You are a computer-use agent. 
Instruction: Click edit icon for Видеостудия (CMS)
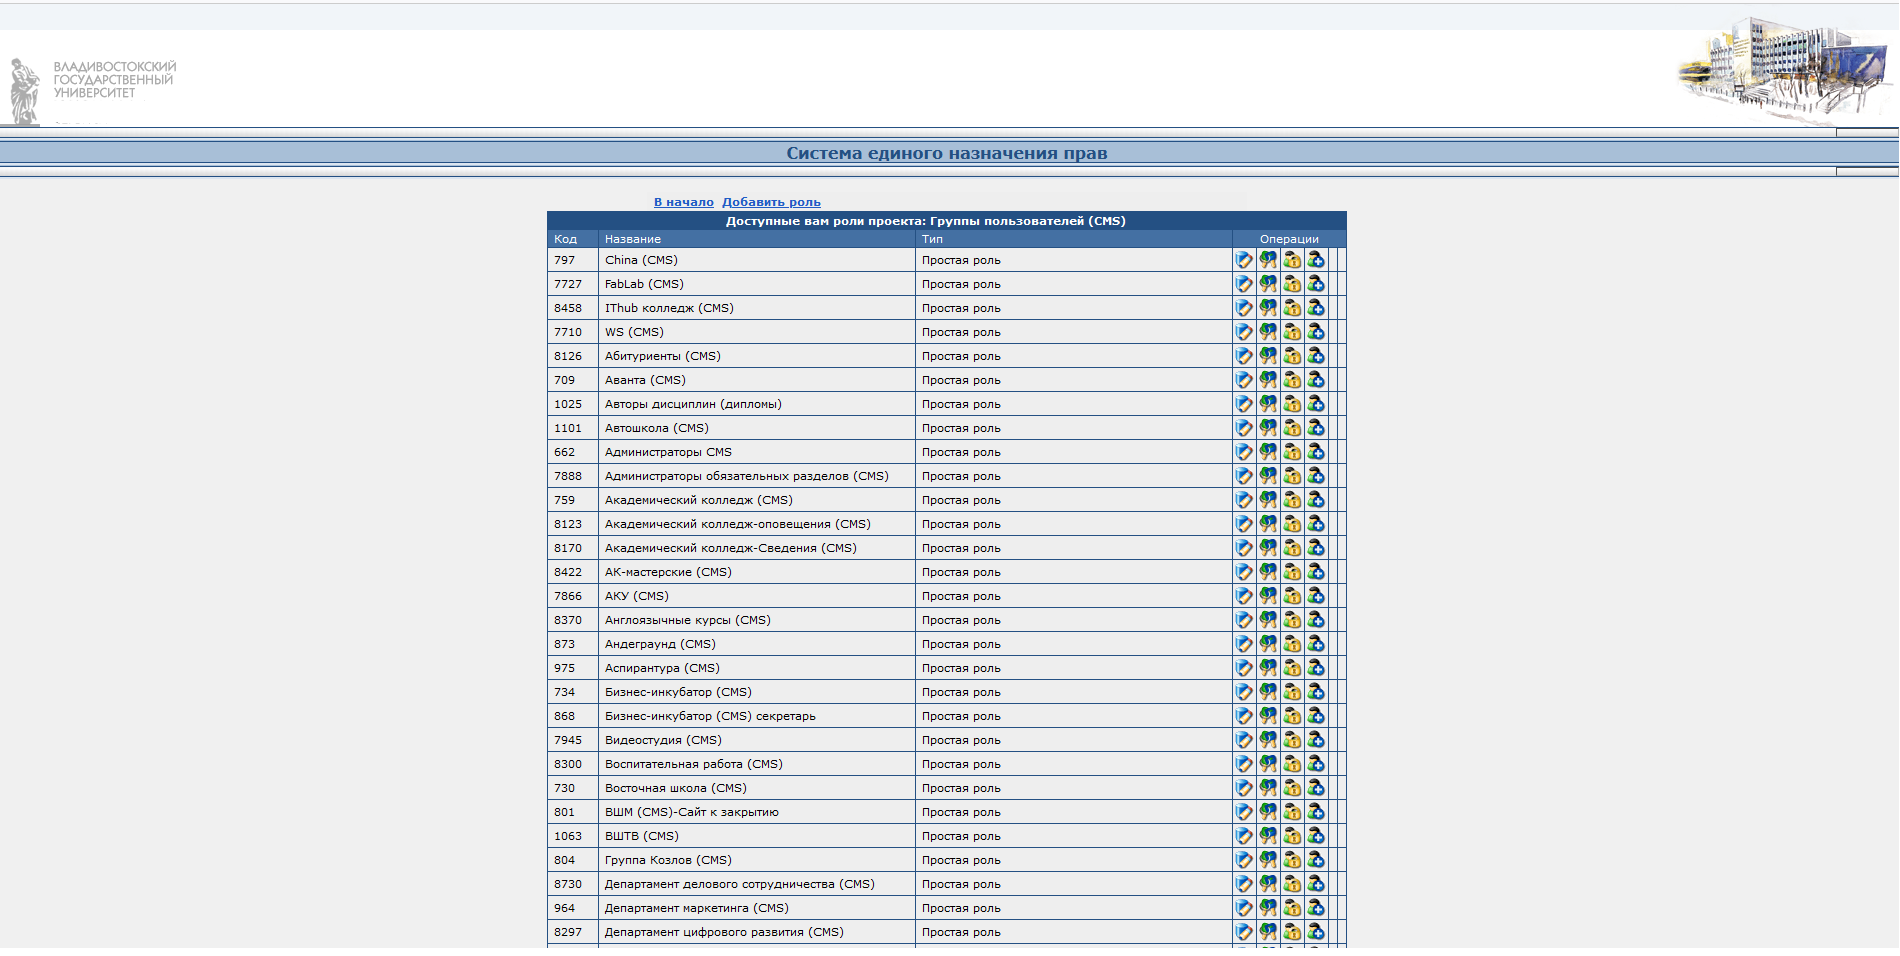[1243, 740]
